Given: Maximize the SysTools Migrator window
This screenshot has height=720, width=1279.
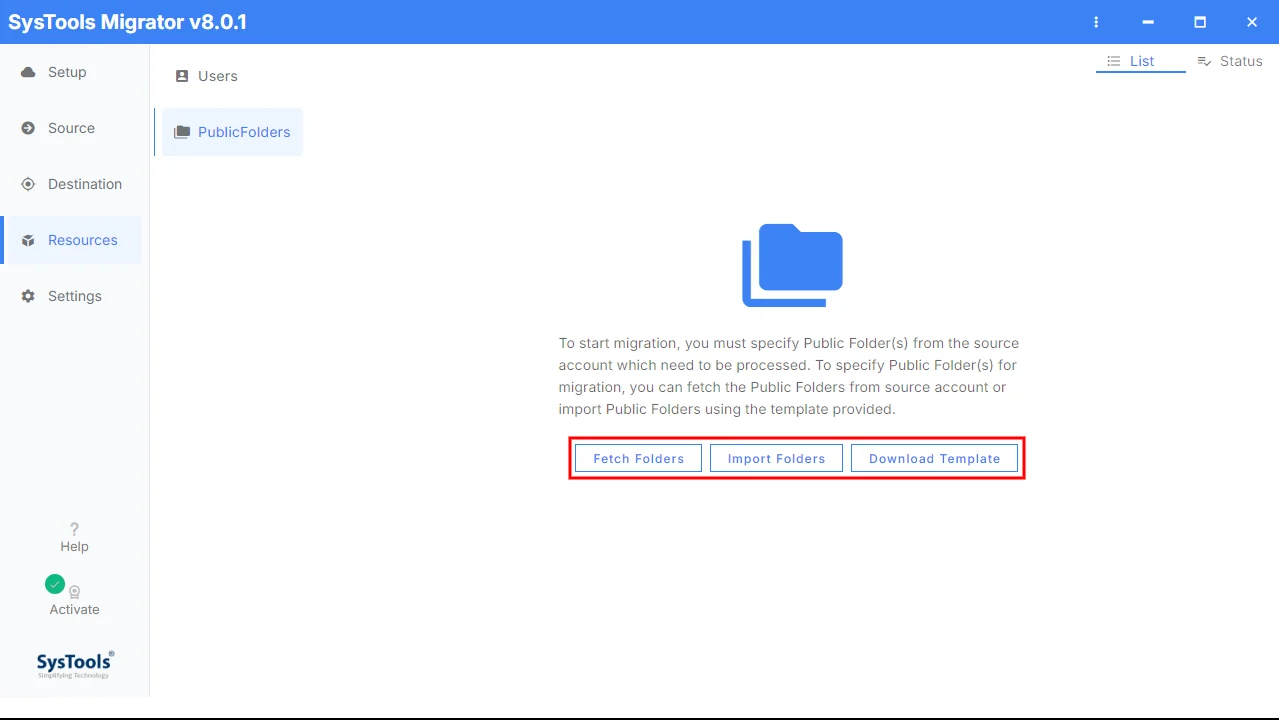Looking at the screenshot, I should [1200, 22].
